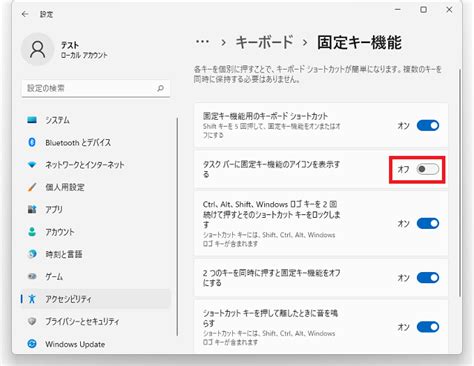This screenshot has width=474, height=366.
Task: Click the アカウント person icon
Action: tap(32, 232)
